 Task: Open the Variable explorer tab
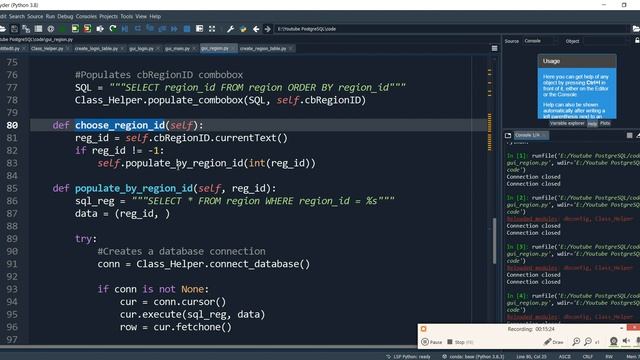tap(567, 123)
